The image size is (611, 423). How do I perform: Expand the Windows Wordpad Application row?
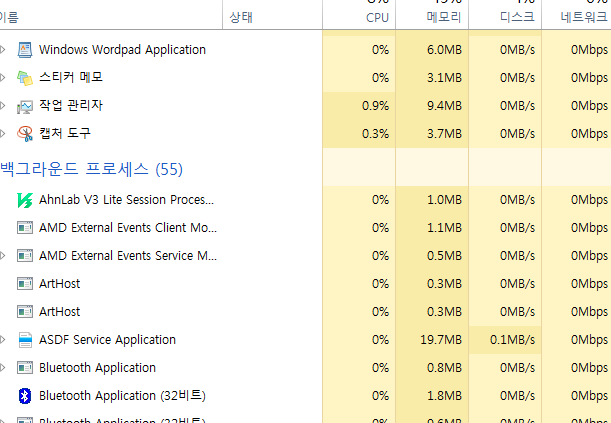(3, 50)
